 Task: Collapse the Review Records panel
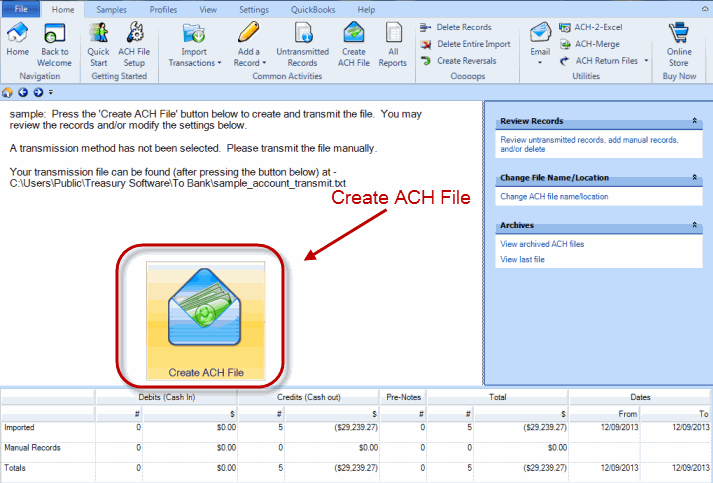694,120
